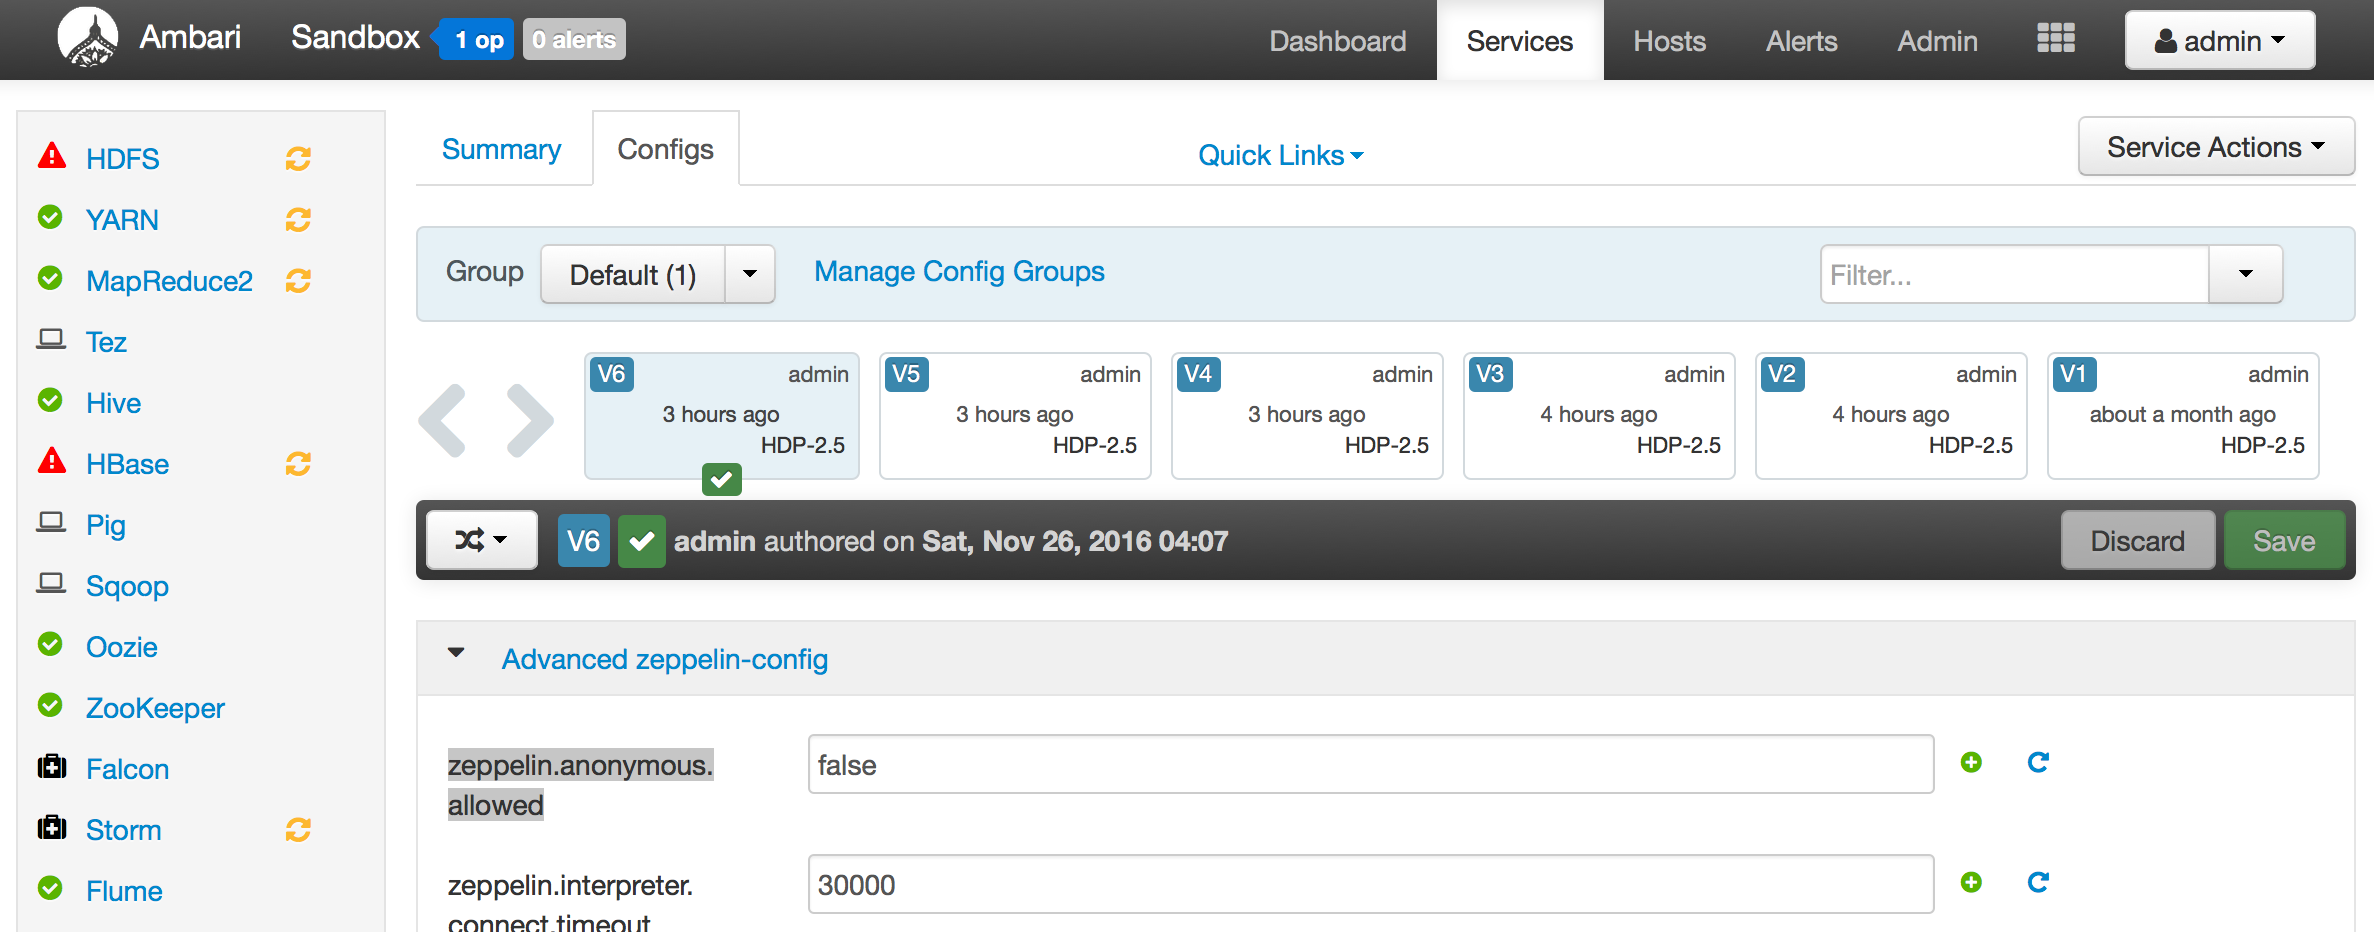The image size is (2374, 932).
Task: Open the Group Default dropdown
Action: click(657, 274)
